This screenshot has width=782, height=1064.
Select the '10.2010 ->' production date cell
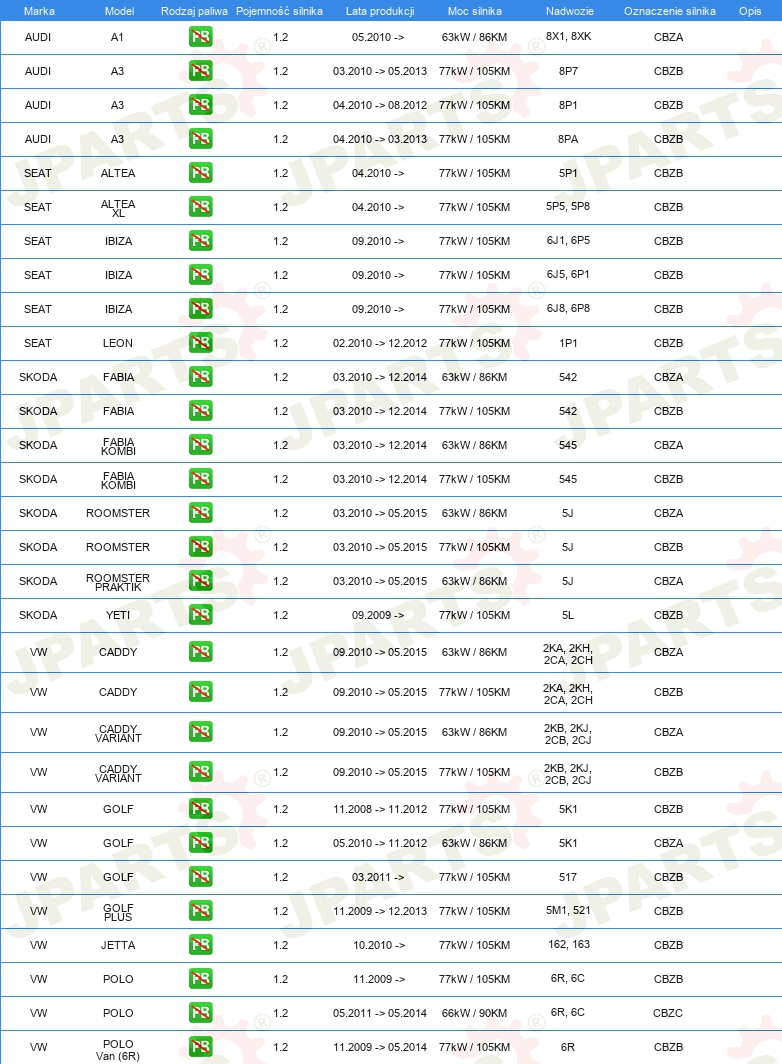point(379,945)
